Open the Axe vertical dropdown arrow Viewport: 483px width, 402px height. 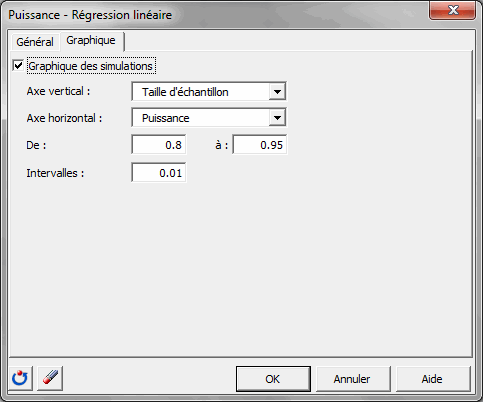277,91
